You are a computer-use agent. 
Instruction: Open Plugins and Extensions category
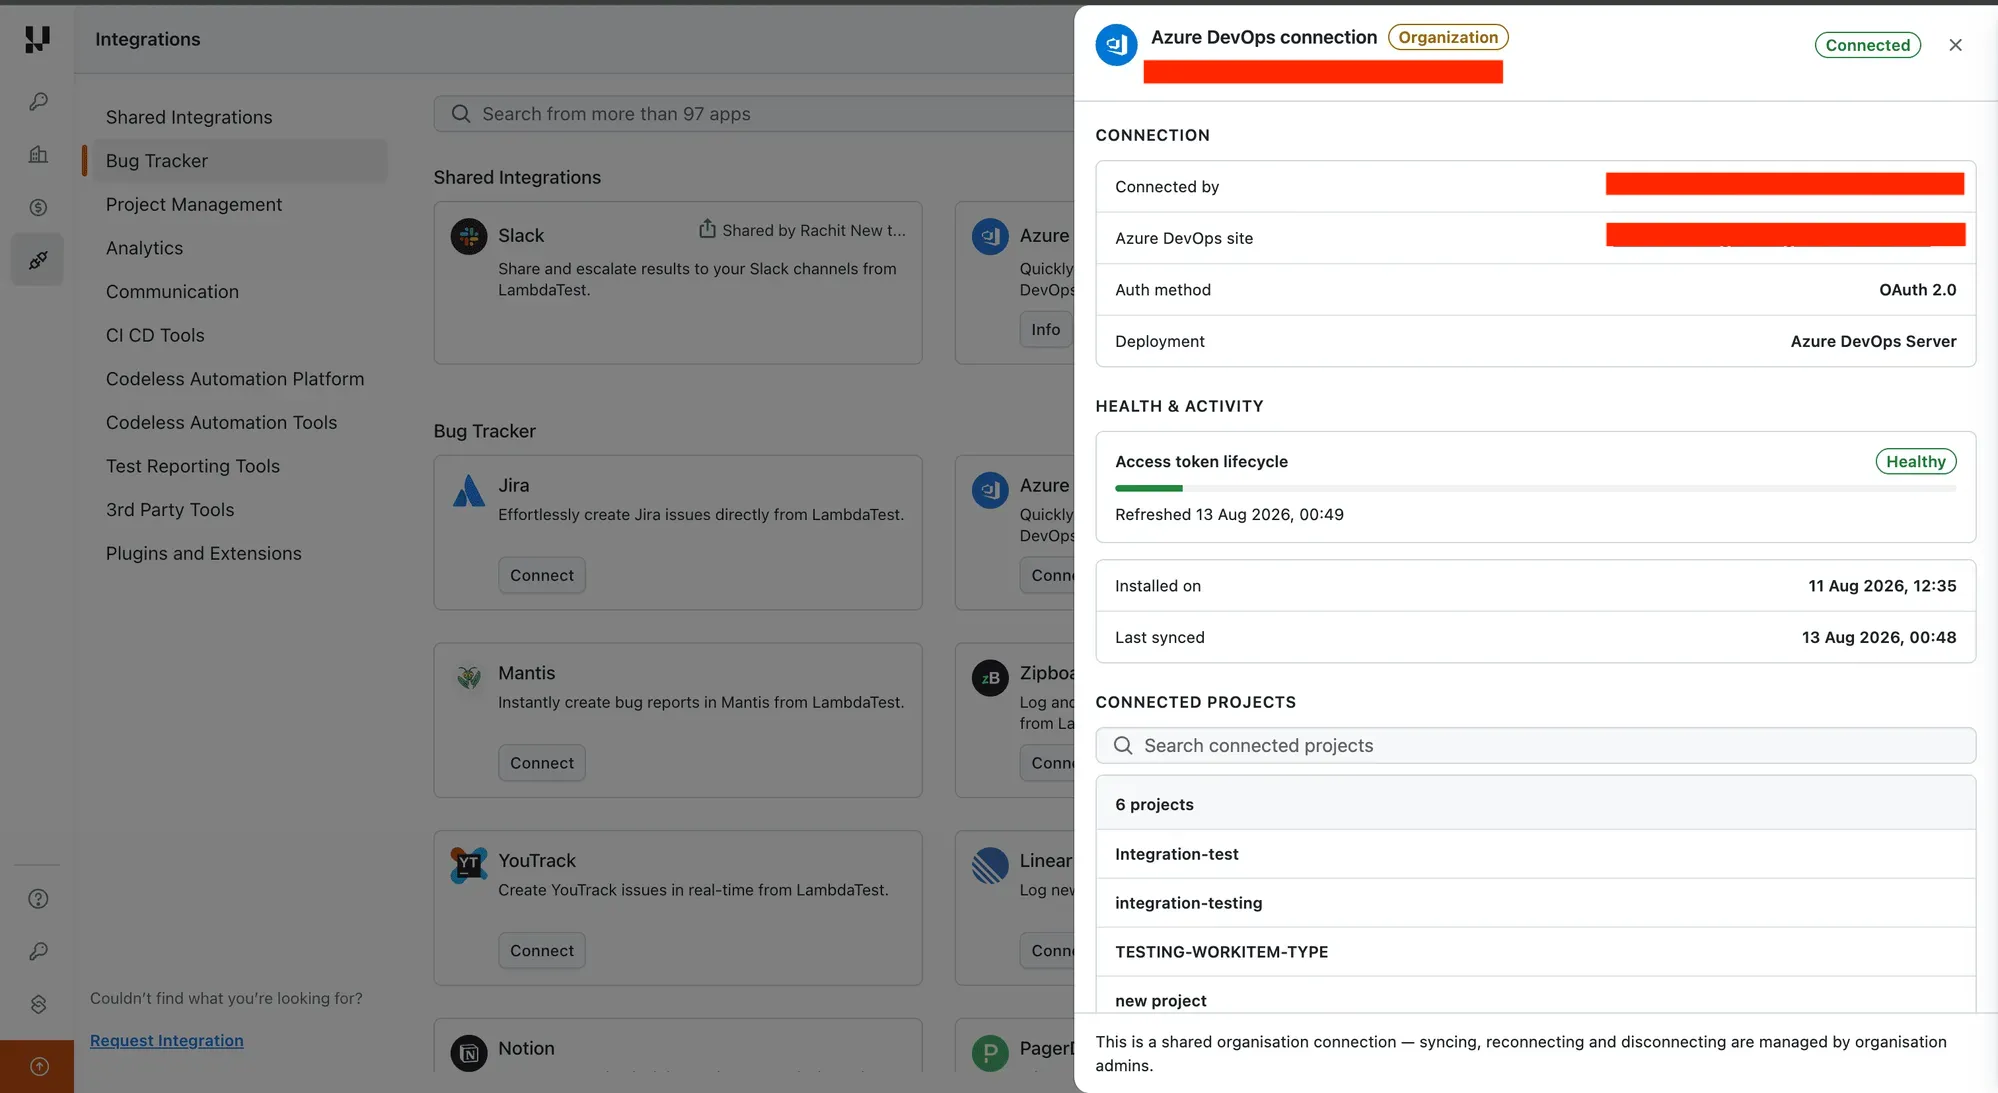click(204, 553)
